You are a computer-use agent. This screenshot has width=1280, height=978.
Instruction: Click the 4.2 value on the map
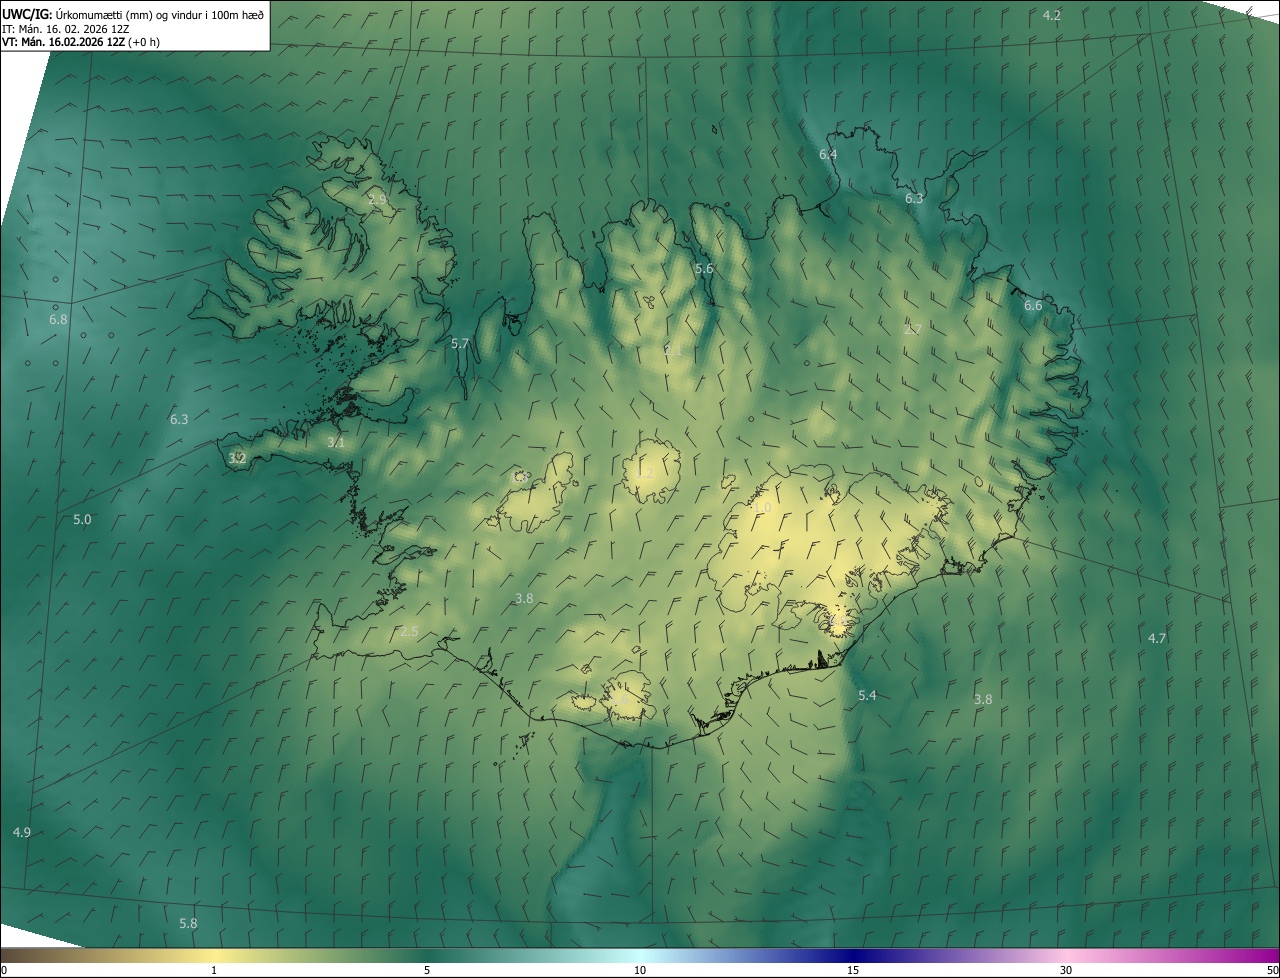1052,15
